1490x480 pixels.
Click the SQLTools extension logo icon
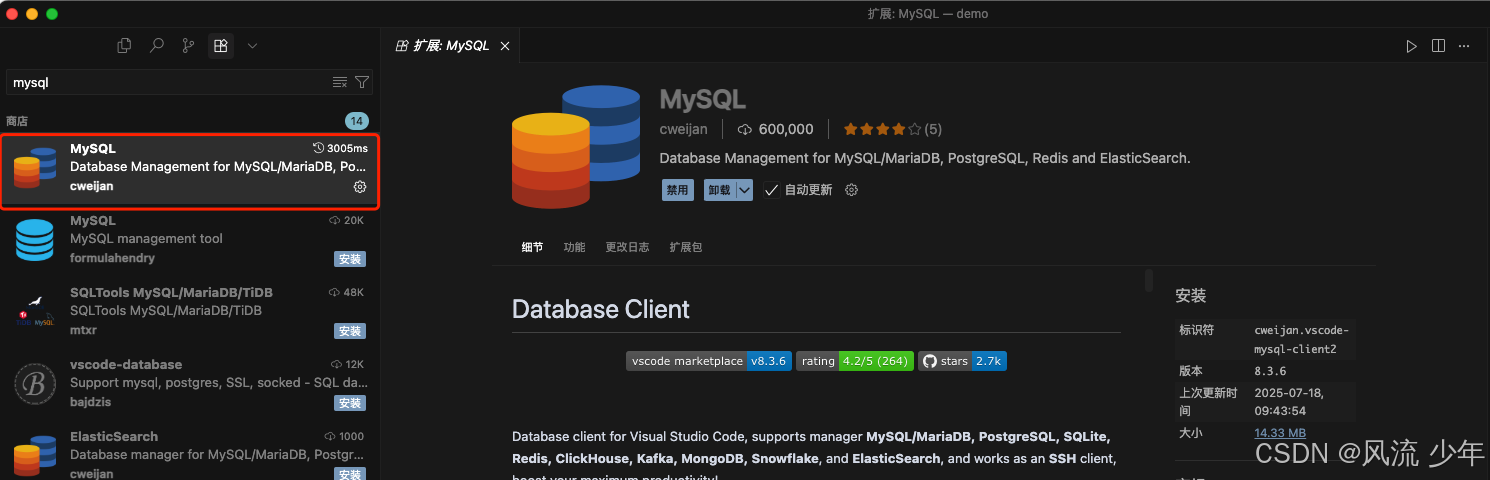(35, 312)
